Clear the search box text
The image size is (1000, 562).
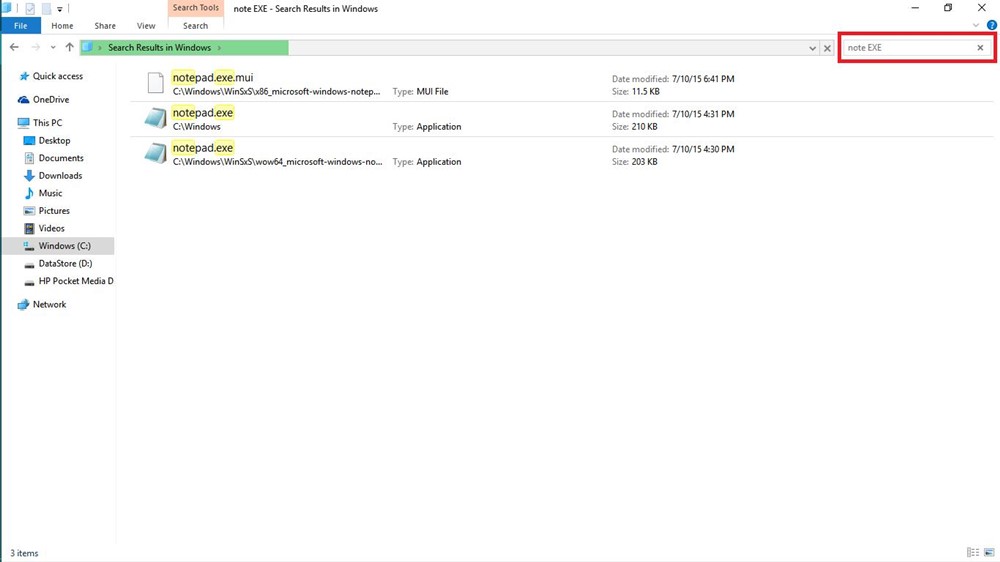click(x=980, y=48)
